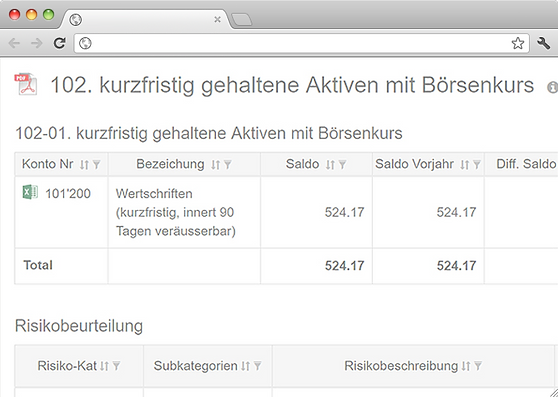558x397 pixels.
Task: Filter the Subkategorien column
Action: pyautogui.click(x=257, y=366)
